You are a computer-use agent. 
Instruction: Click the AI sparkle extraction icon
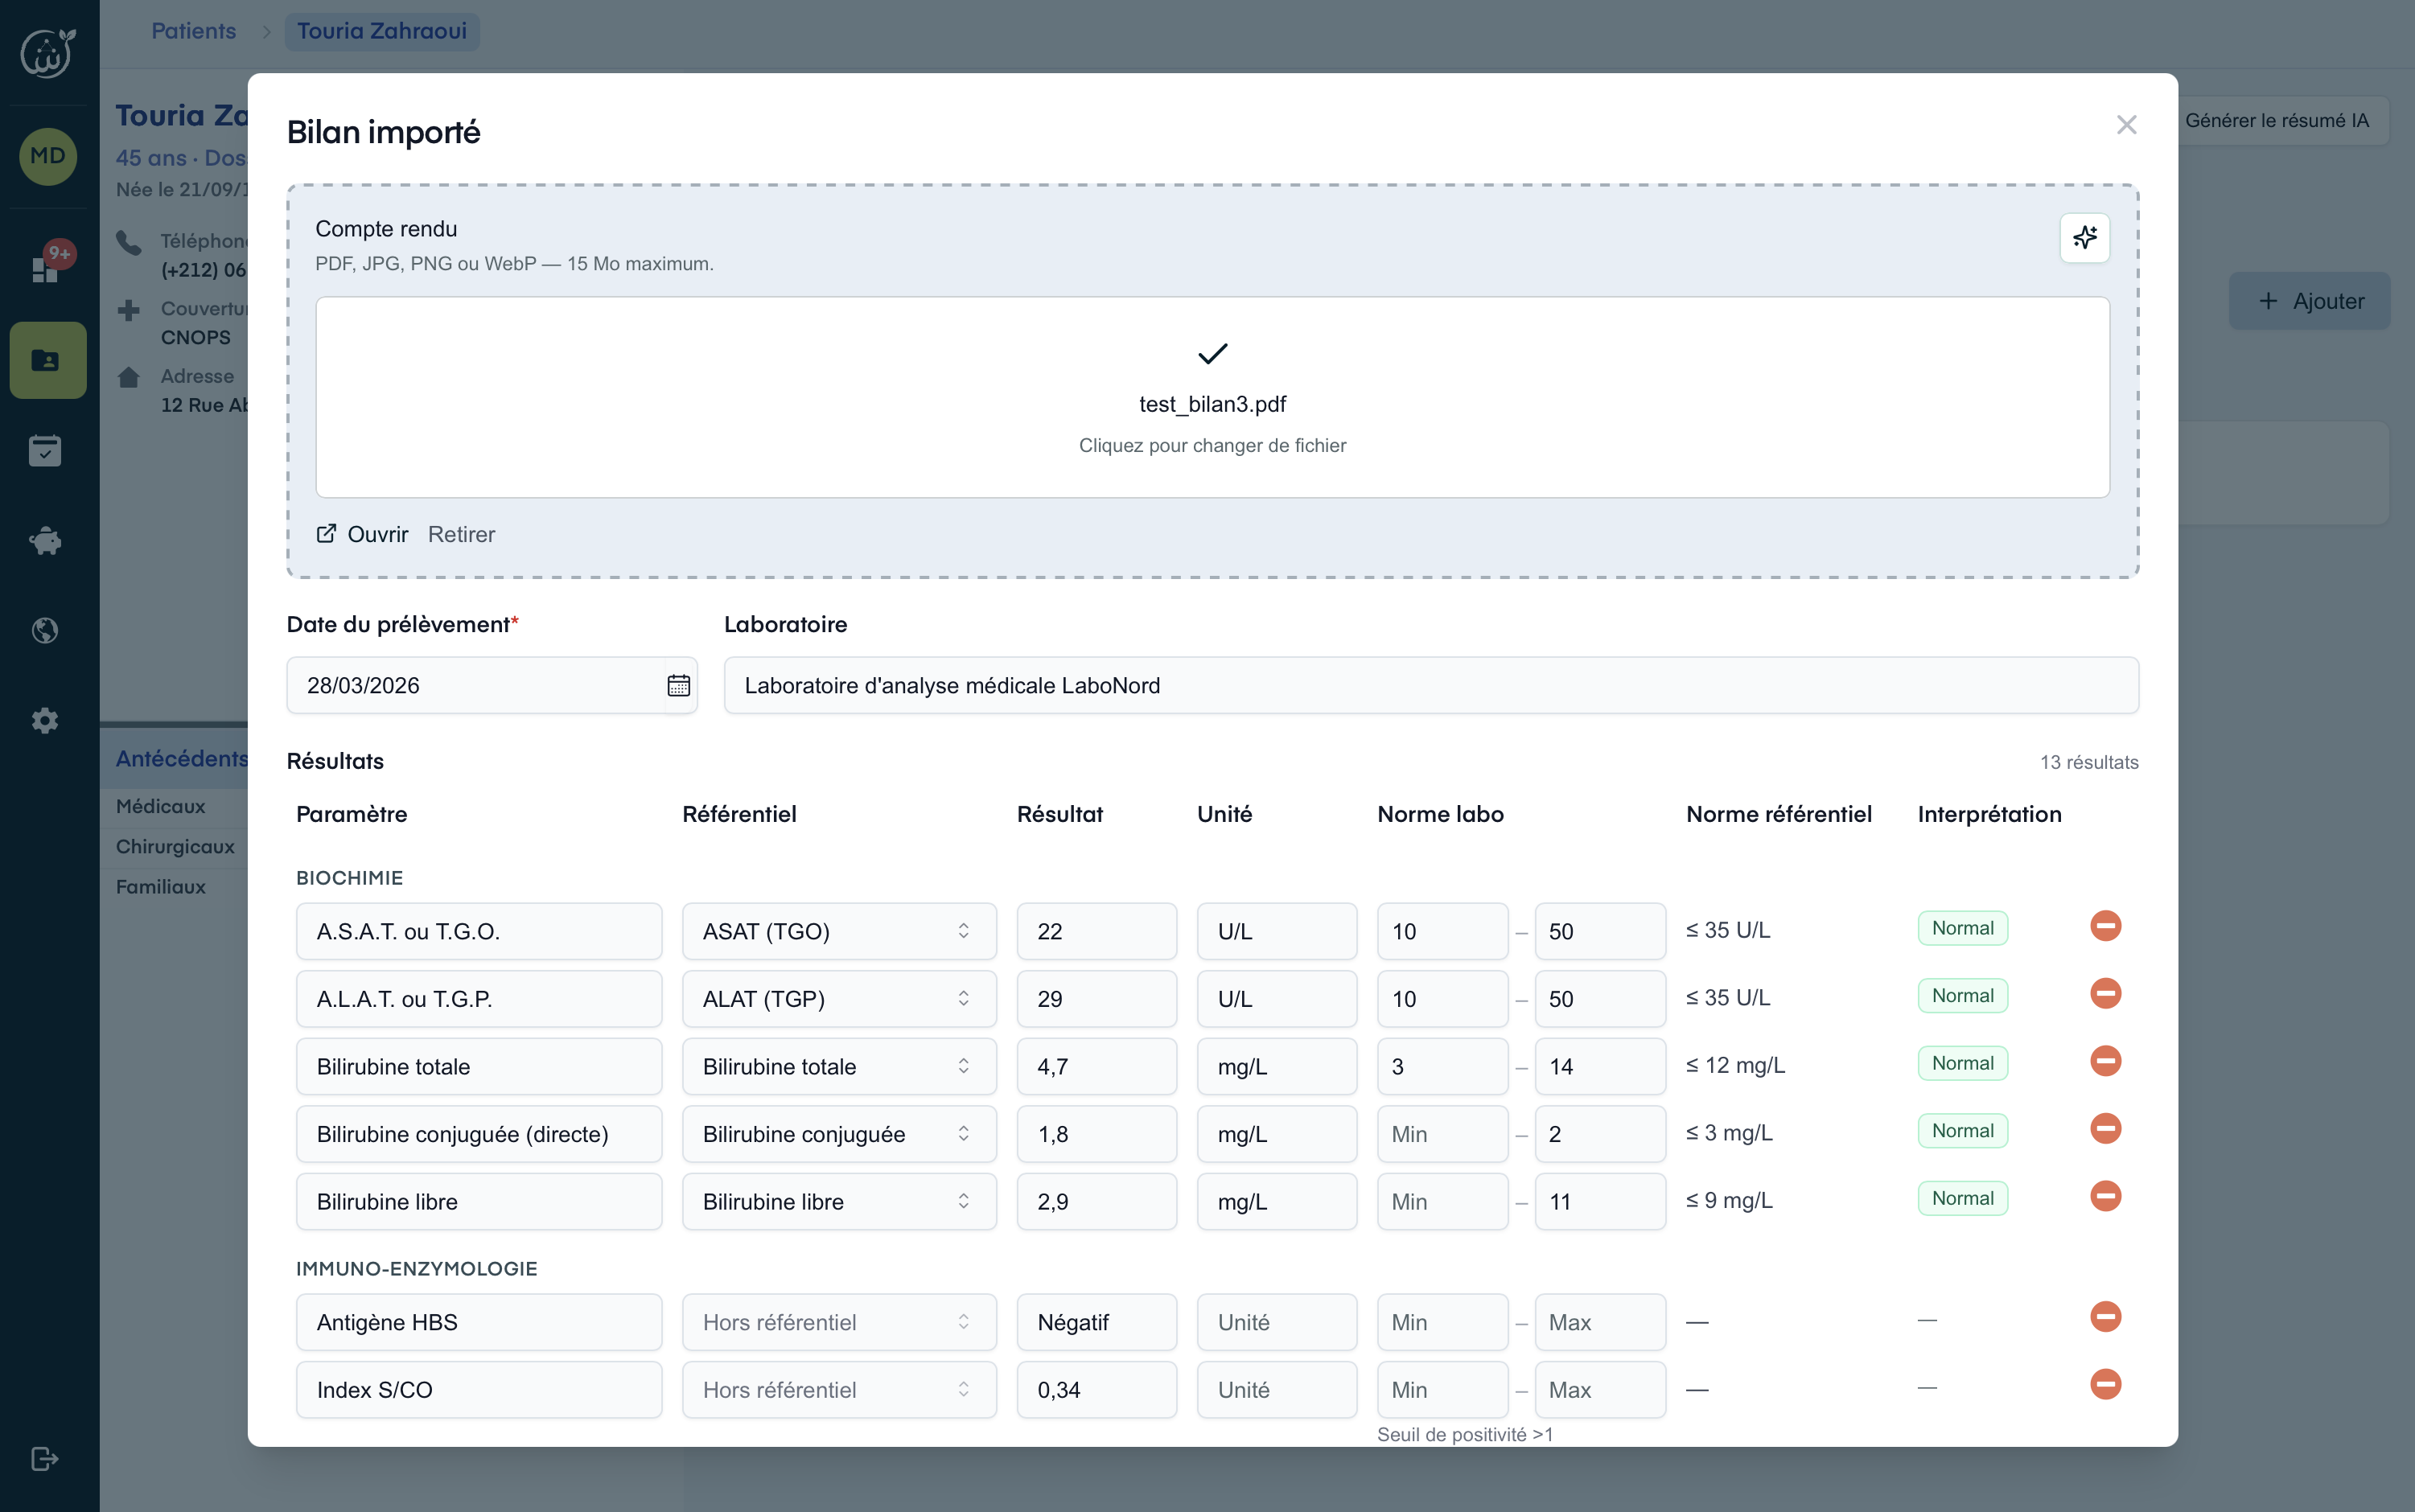[x=2084, y=238]
